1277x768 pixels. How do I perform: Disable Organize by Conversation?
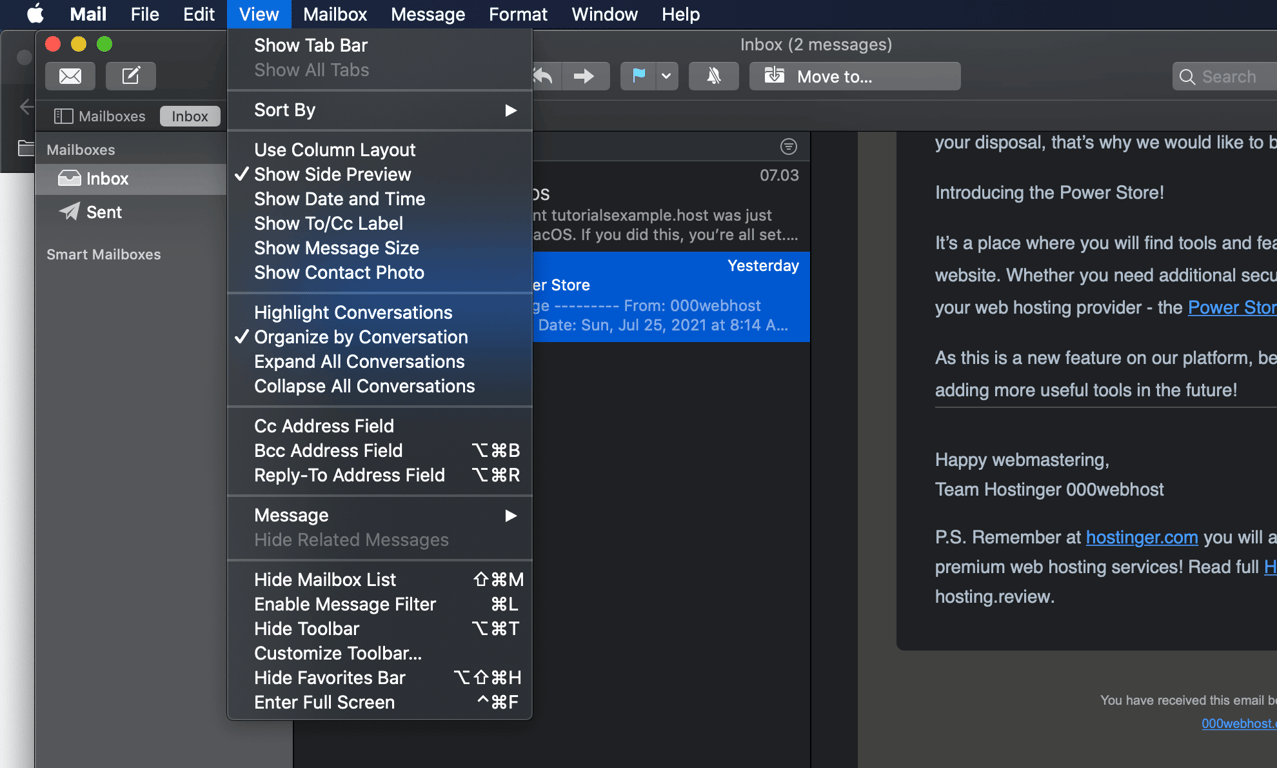click(x=362, y=337)
